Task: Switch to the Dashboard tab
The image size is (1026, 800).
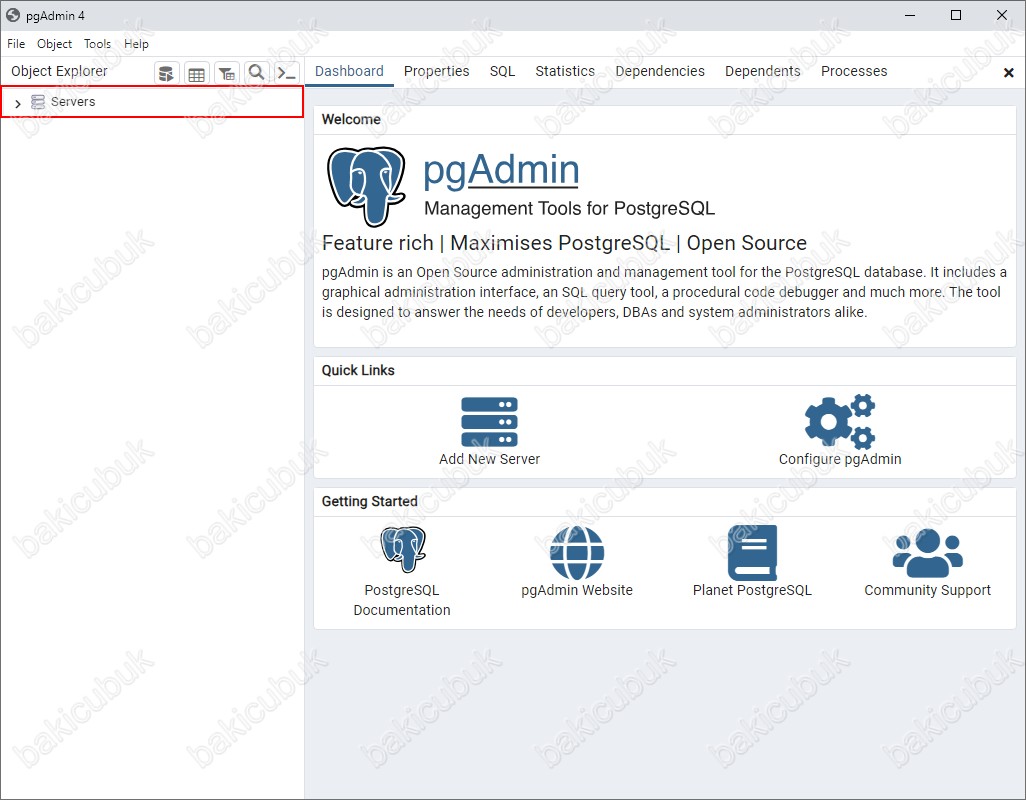Action: [x=349, y=71]
